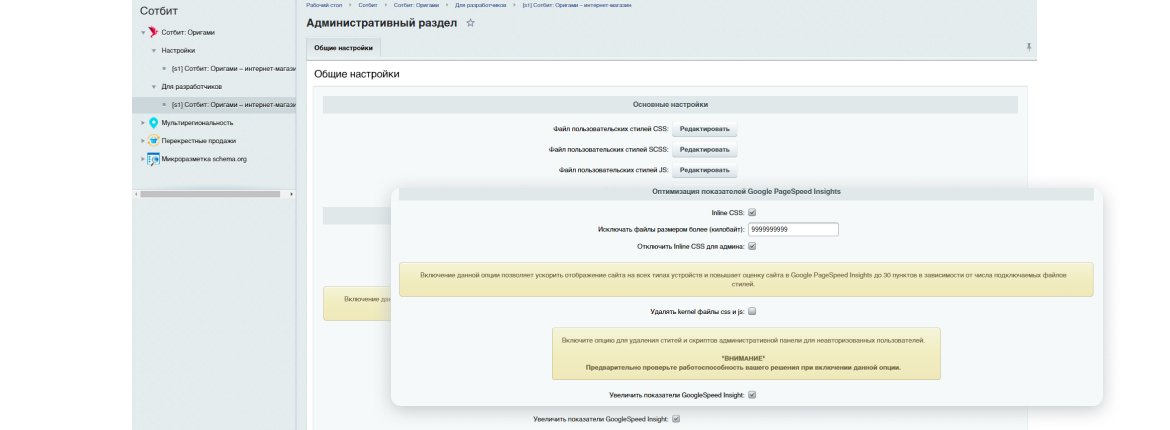Viewport: 1170px width, 430px height.
Task: Select the site item under Для разработчиков
Action: click(x=234, y=105)
